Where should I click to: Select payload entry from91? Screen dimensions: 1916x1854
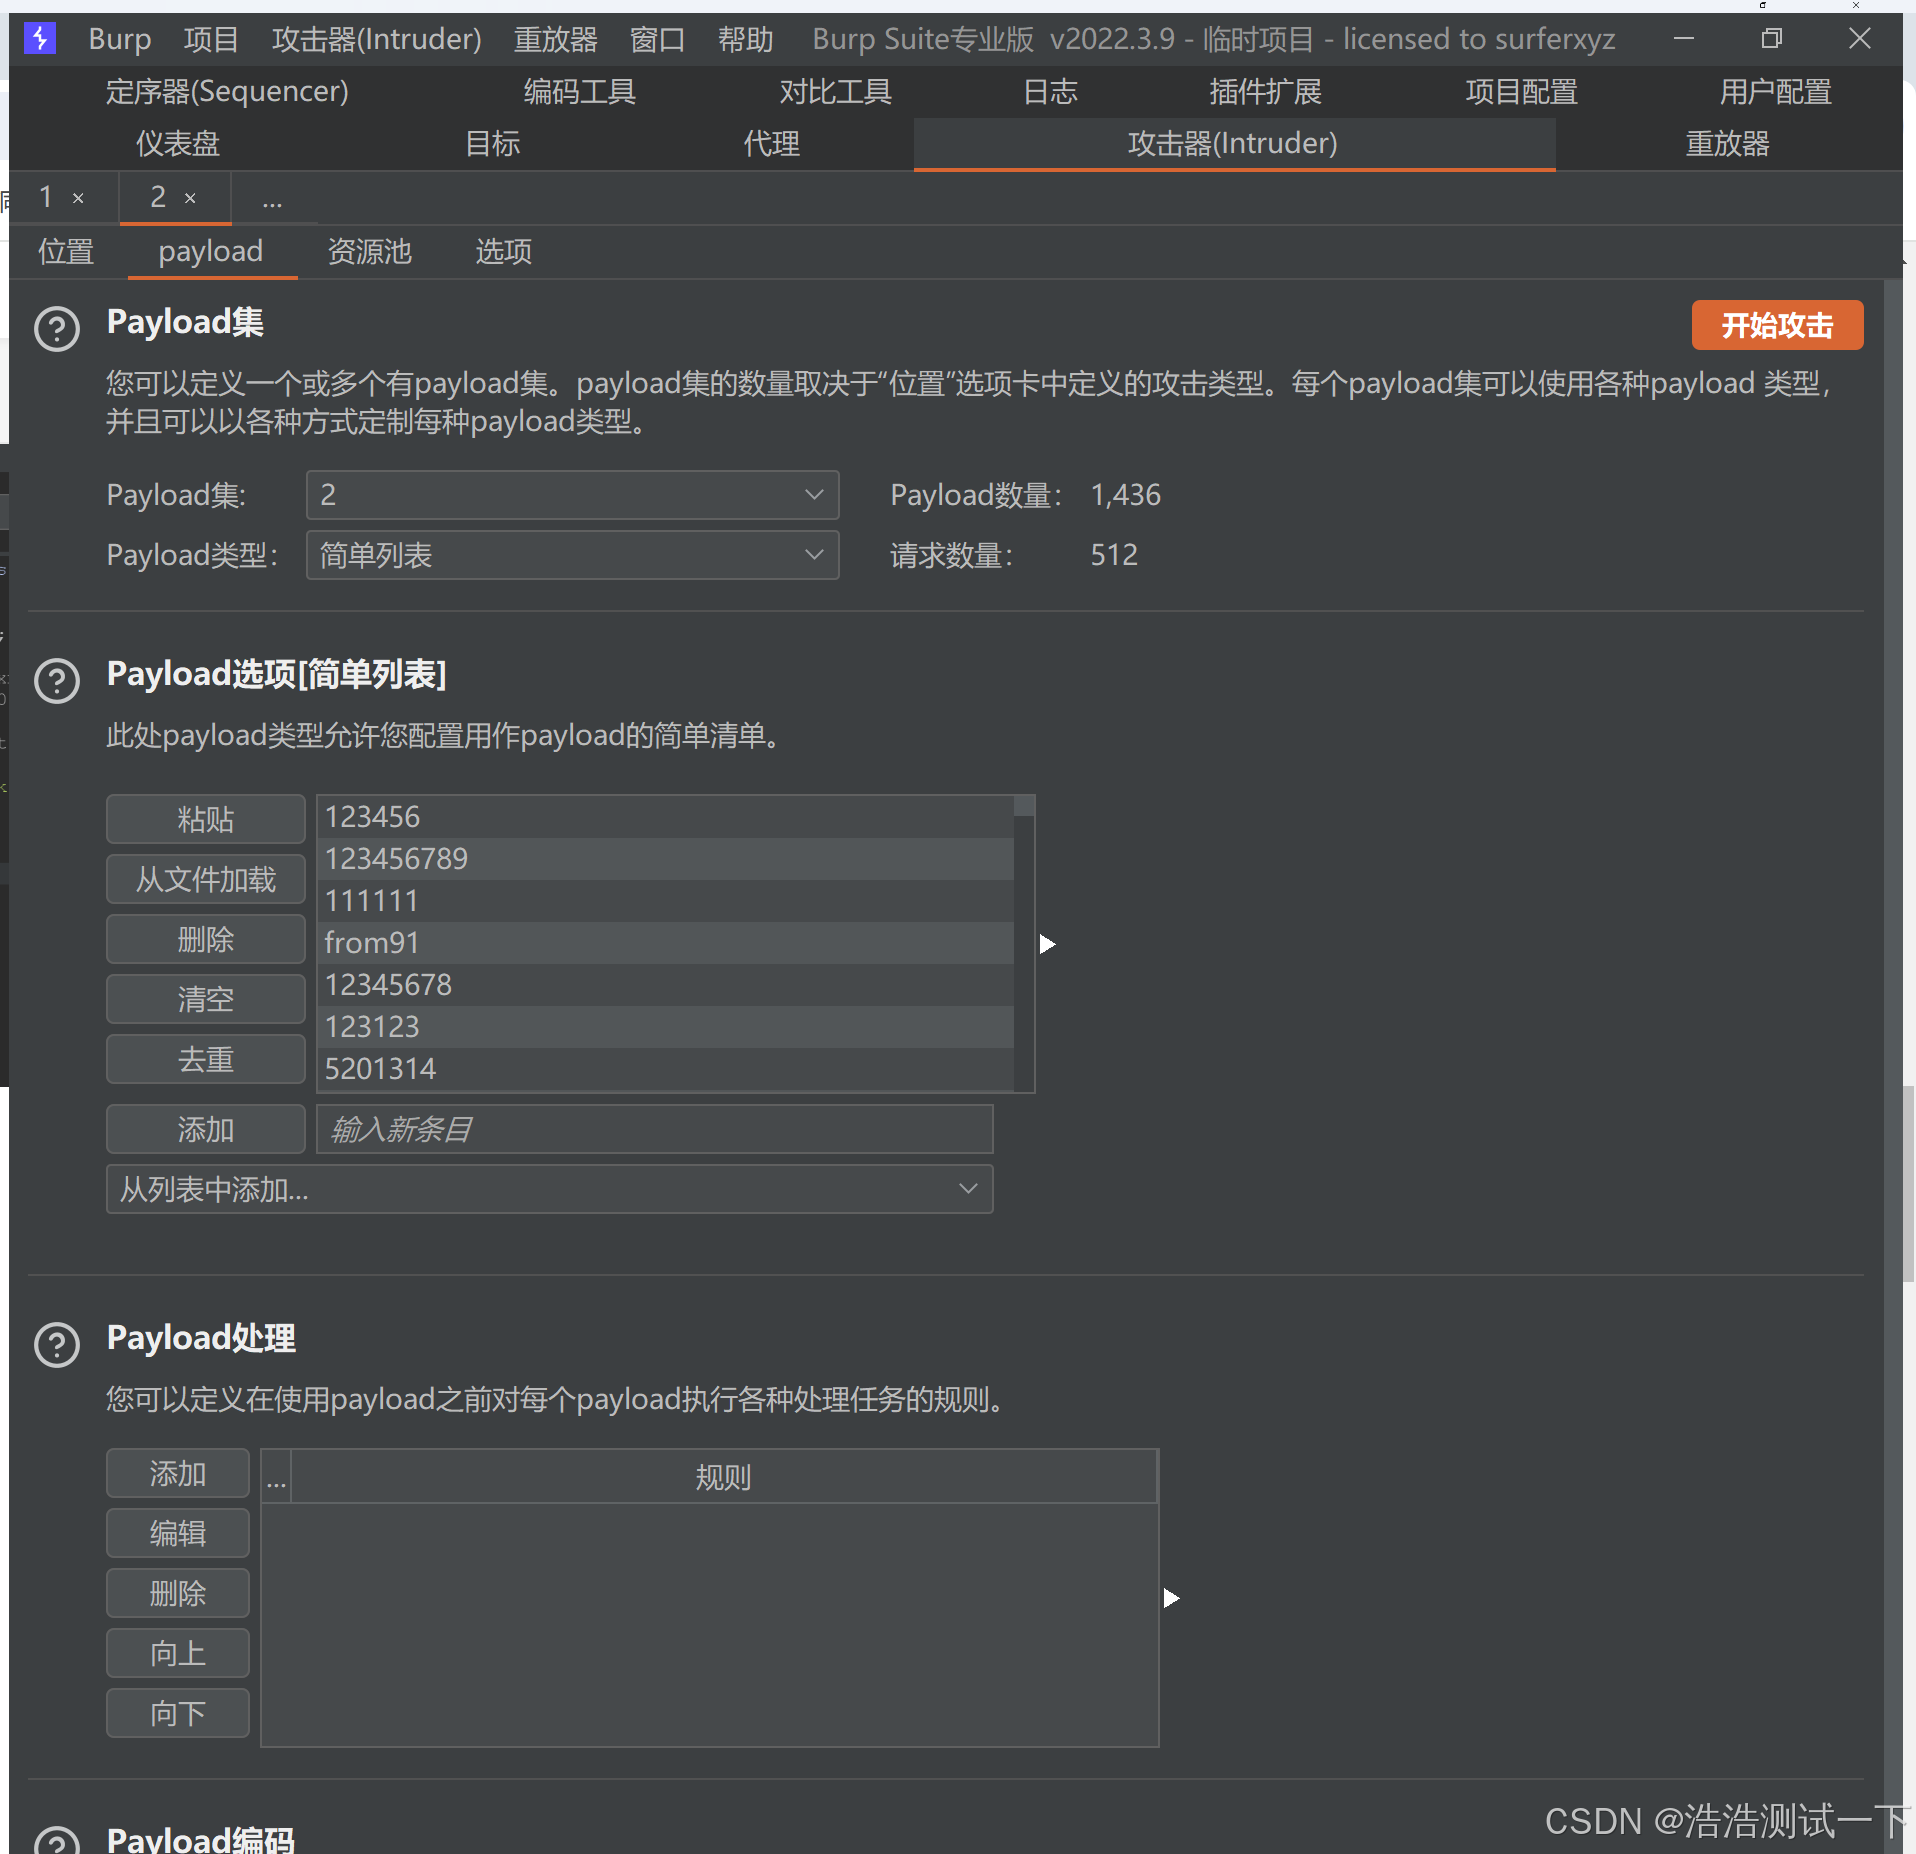click(666, 943)
